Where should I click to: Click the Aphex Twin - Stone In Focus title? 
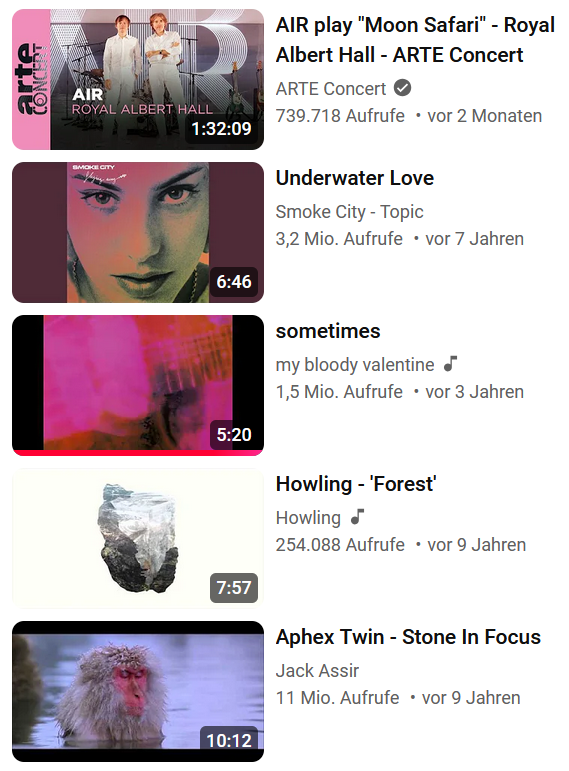coord(408,637)
